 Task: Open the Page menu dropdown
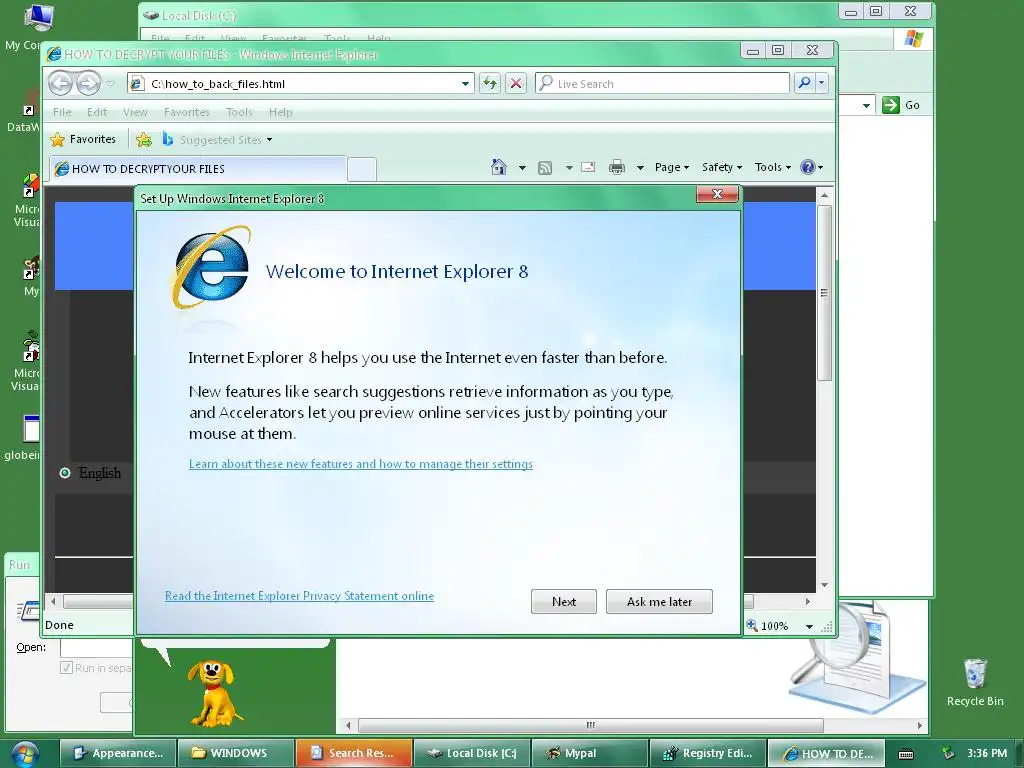coord(672,167)
